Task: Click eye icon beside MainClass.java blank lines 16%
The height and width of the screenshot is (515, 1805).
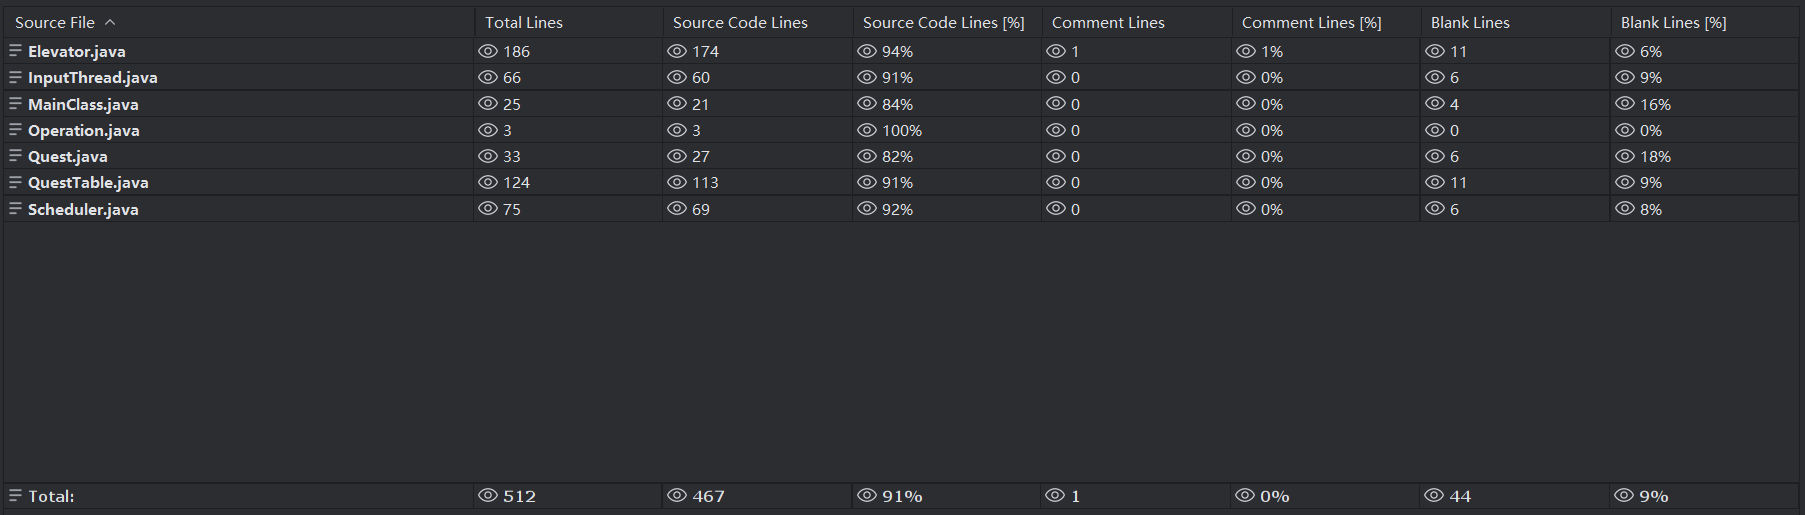Action: click(x=1625, y=104)
